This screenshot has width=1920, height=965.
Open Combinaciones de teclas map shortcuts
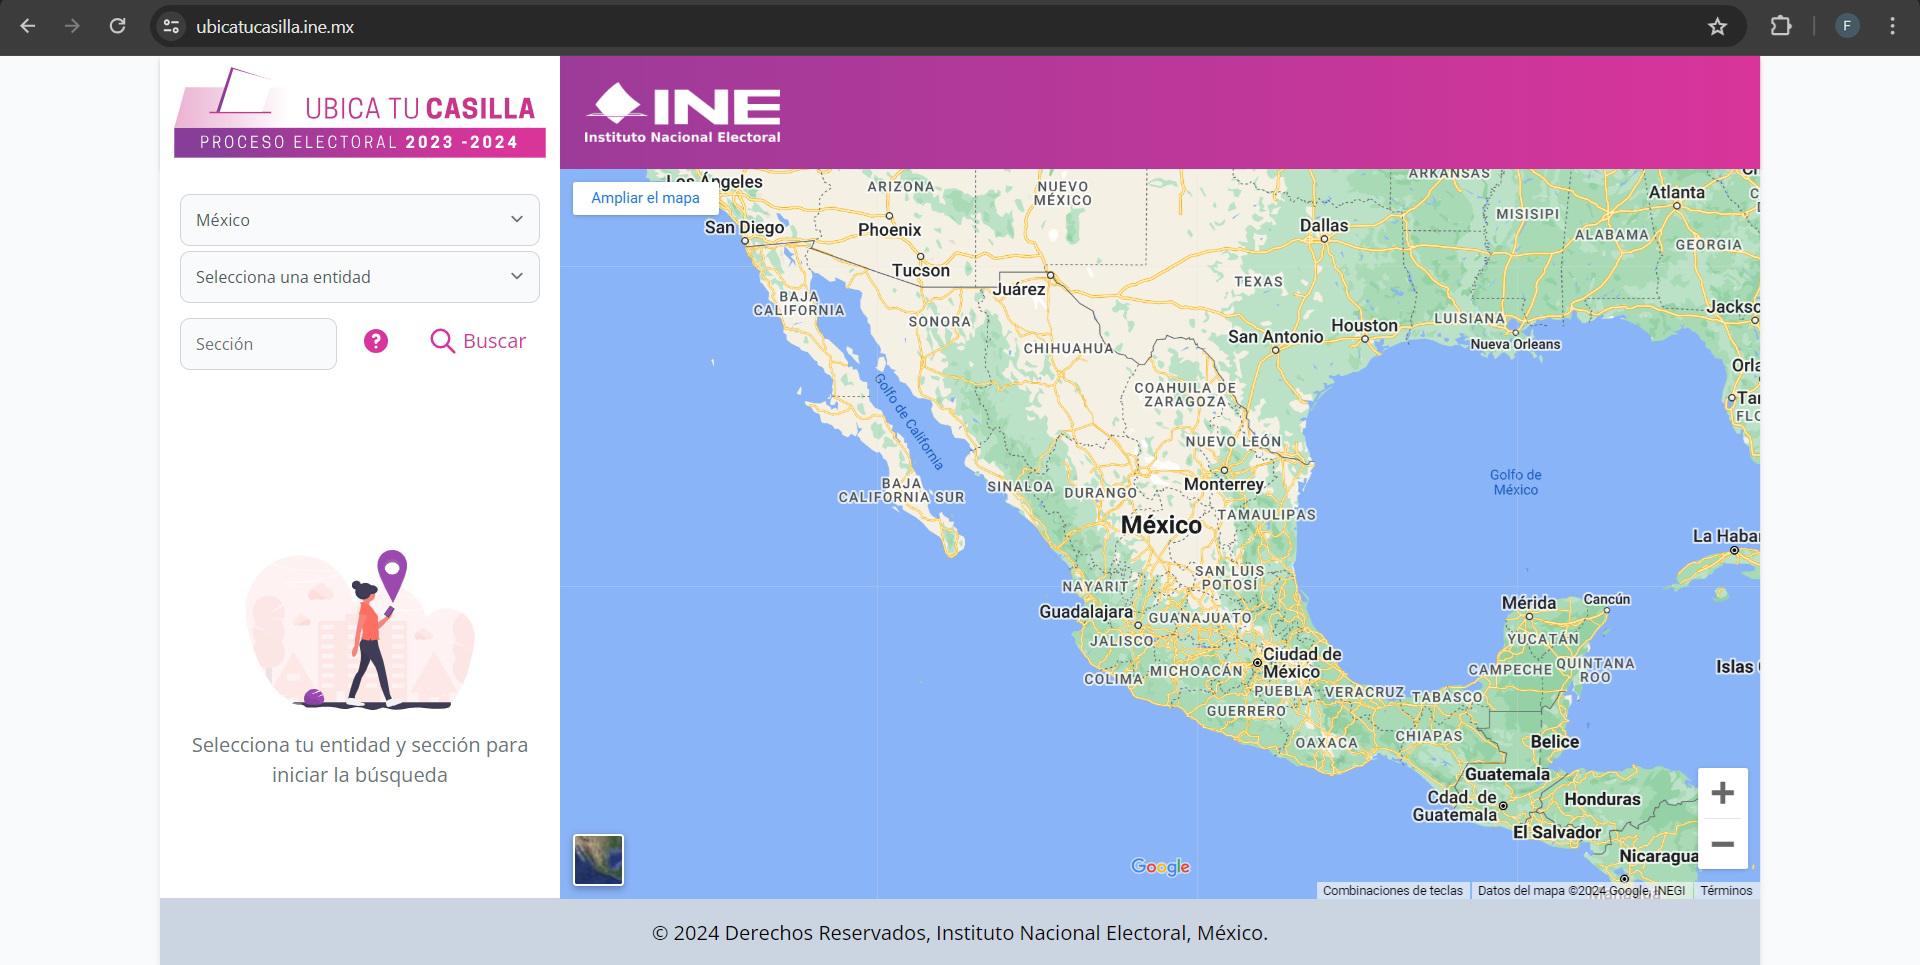1392,890
